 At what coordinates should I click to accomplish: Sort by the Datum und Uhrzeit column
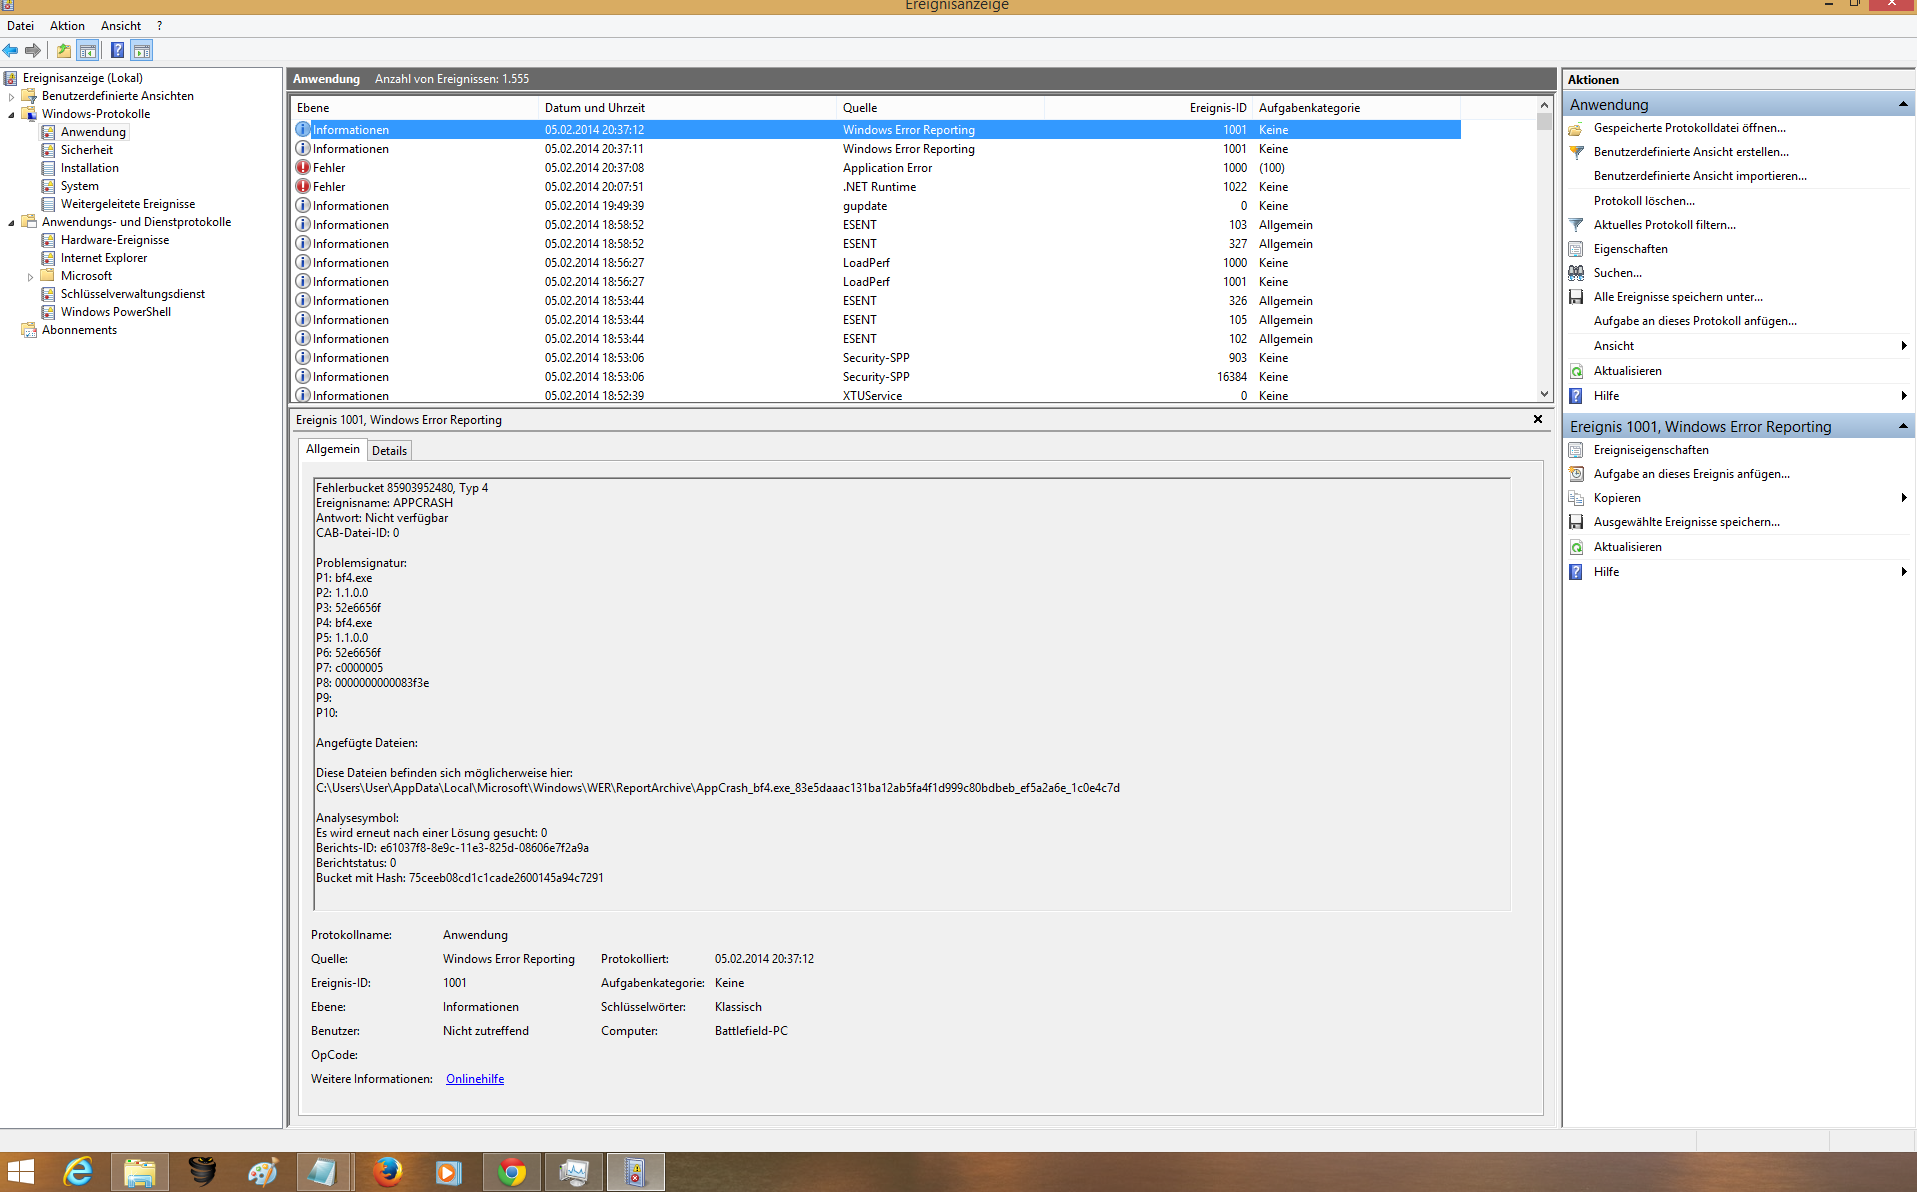click(687, 108)
